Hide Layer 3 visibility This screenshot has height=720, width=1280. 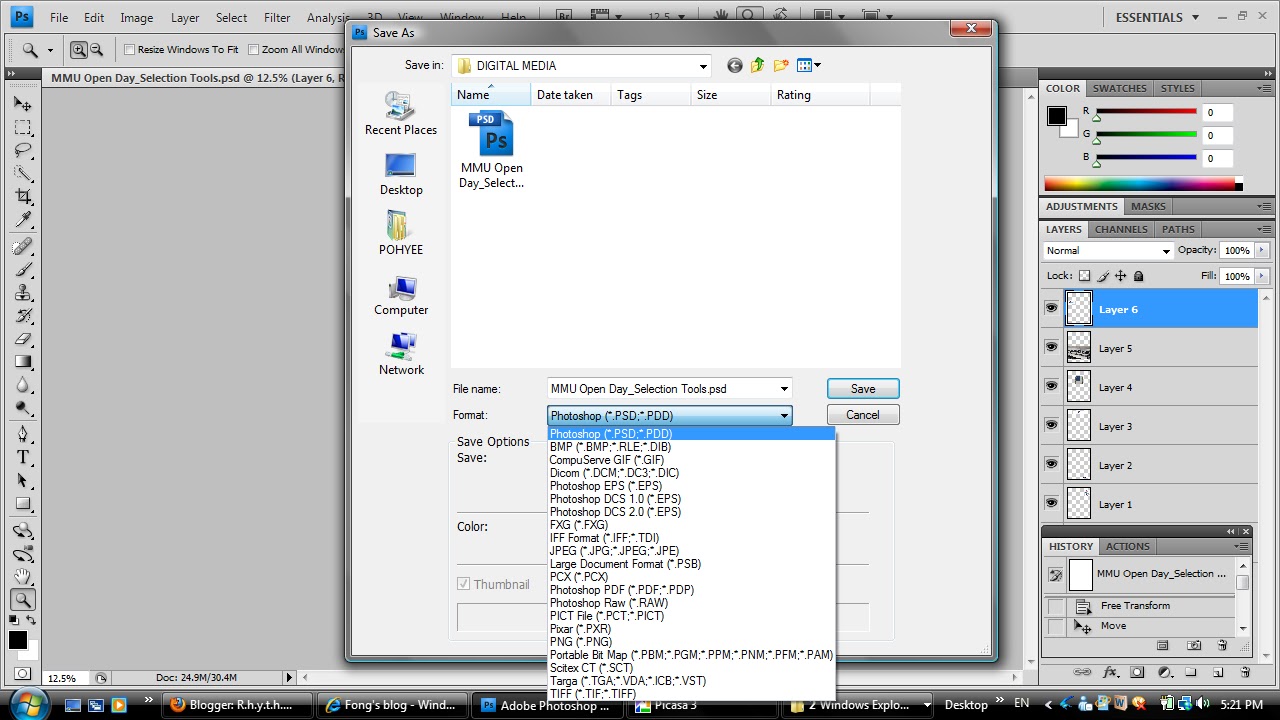1051,425
